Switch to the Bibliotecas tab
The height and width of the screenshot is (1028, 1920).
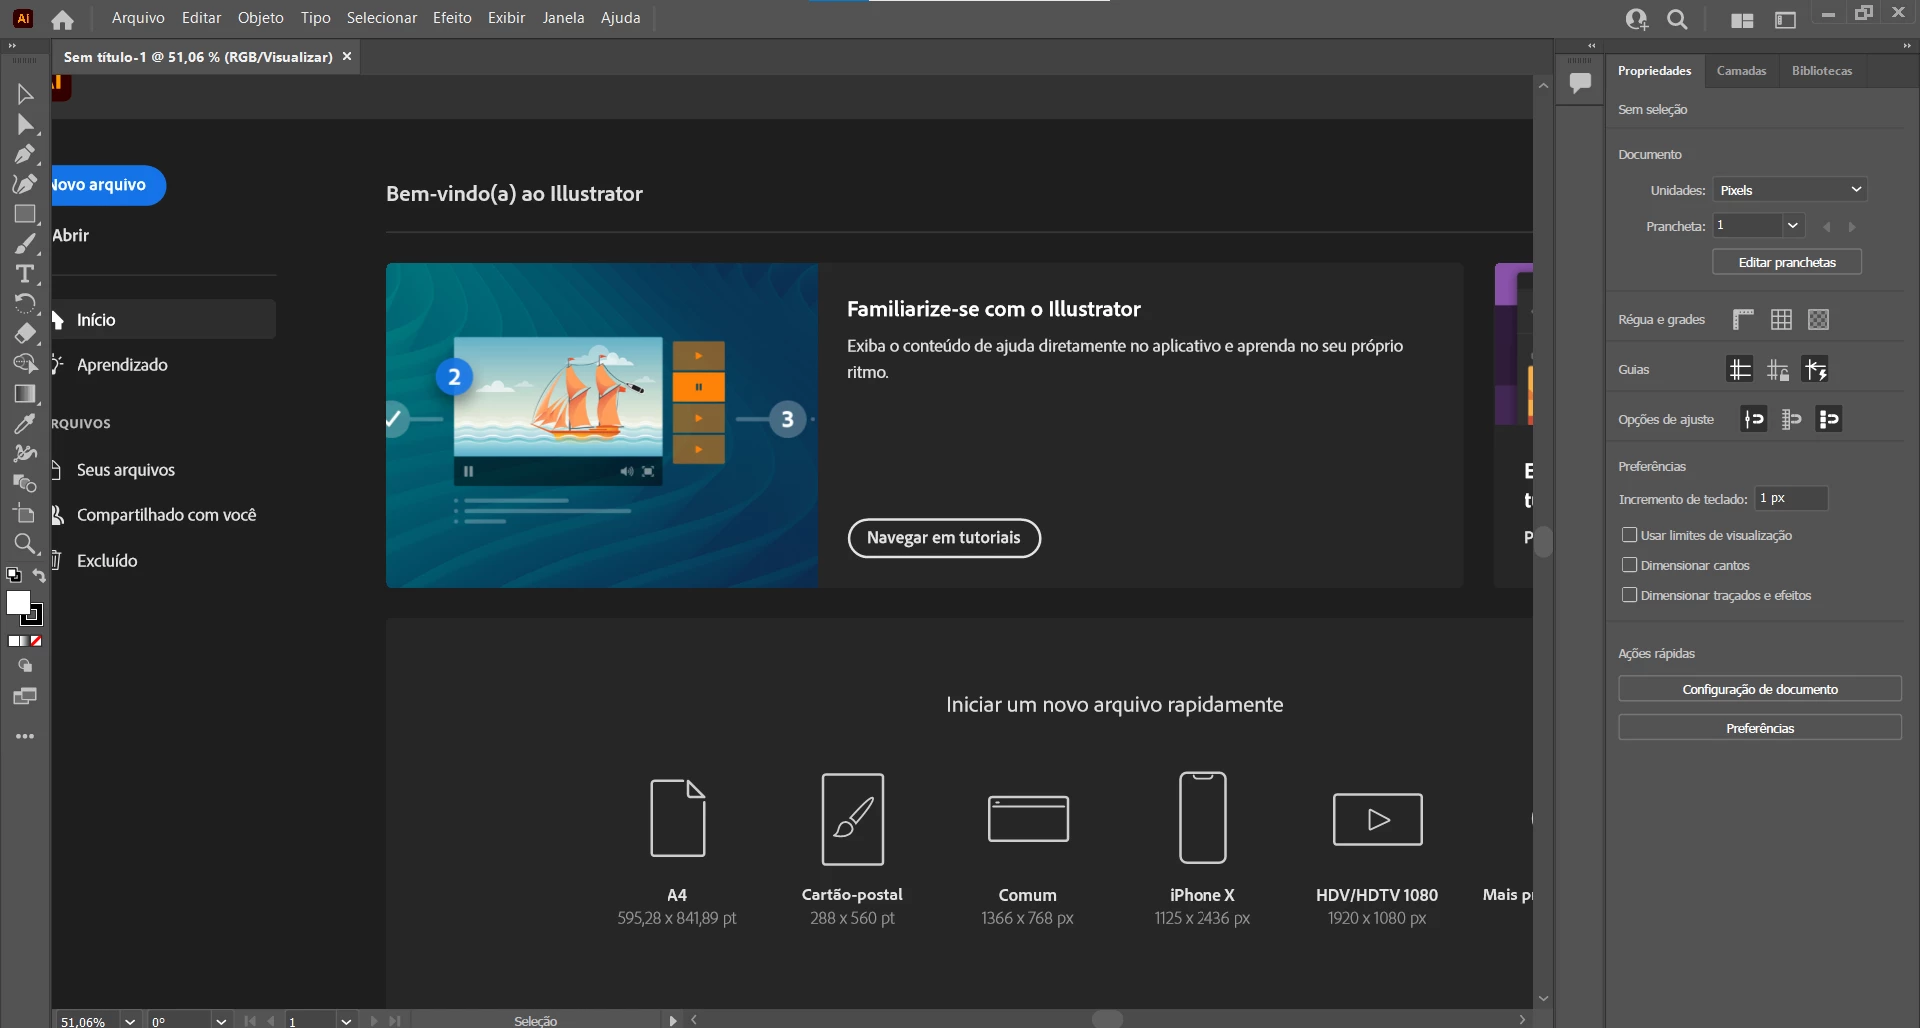pos(1822,71)
